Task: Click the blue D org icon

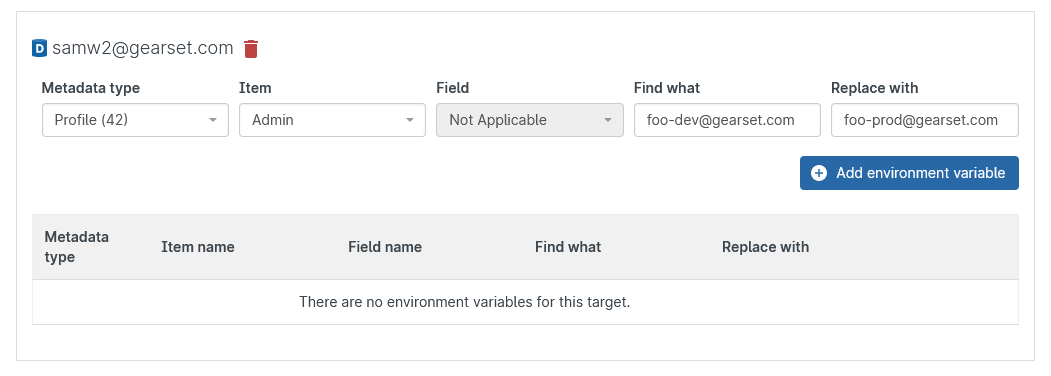Action: point(40,48)
